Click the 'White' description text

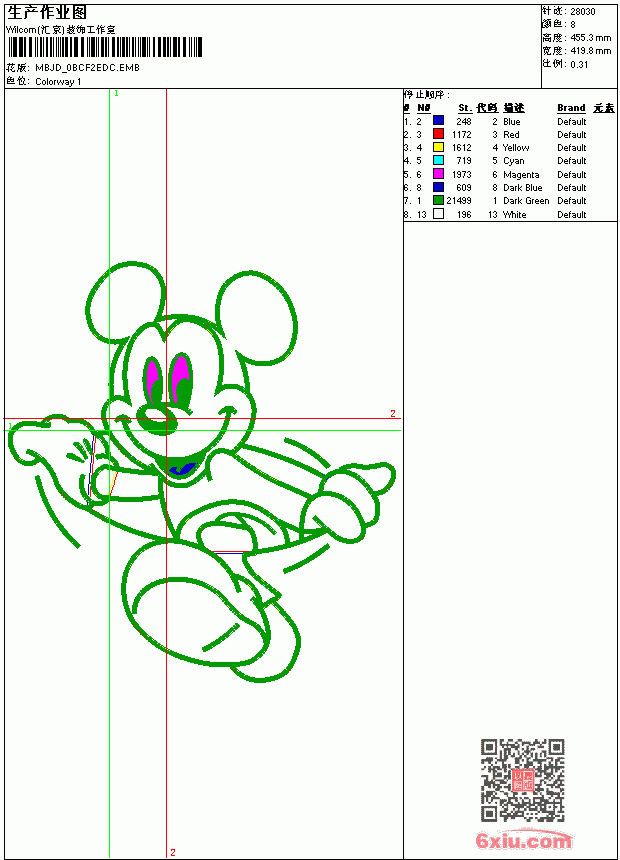(514, 214)
